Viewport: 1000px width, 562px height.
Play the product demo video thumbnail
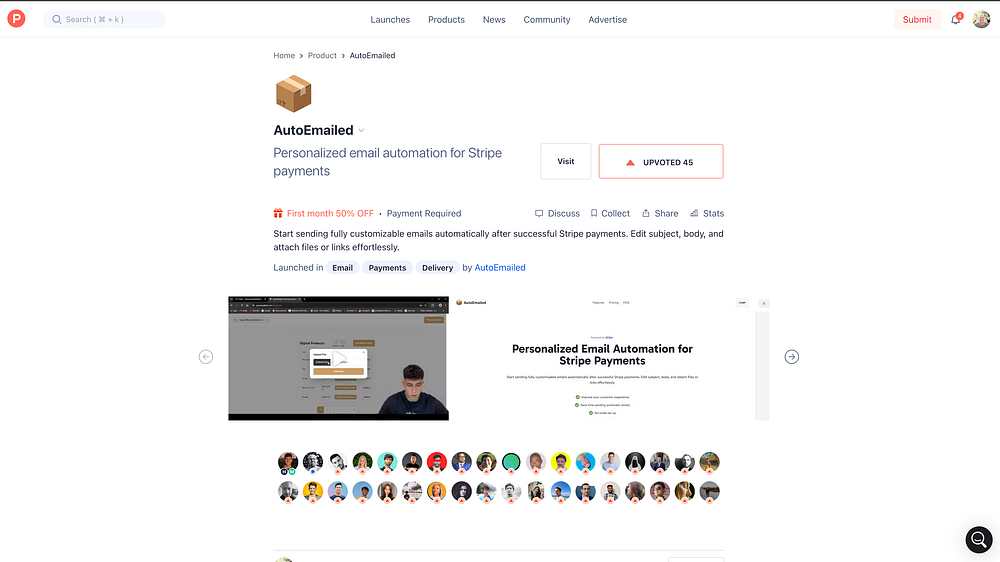click(x=339, y=358)
